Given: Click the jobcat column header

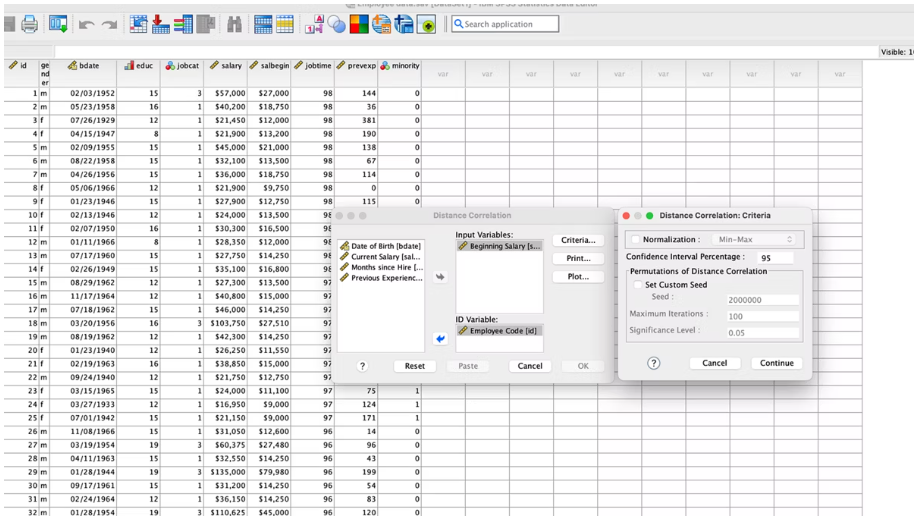Looking at the screenshot, I should 182,73.
